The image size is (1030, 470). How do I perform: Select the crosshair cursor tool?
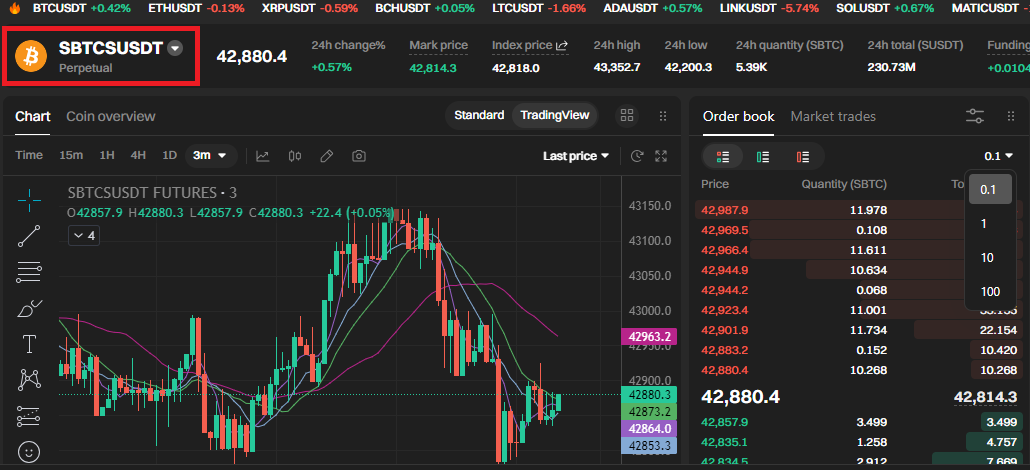[30, 199]
